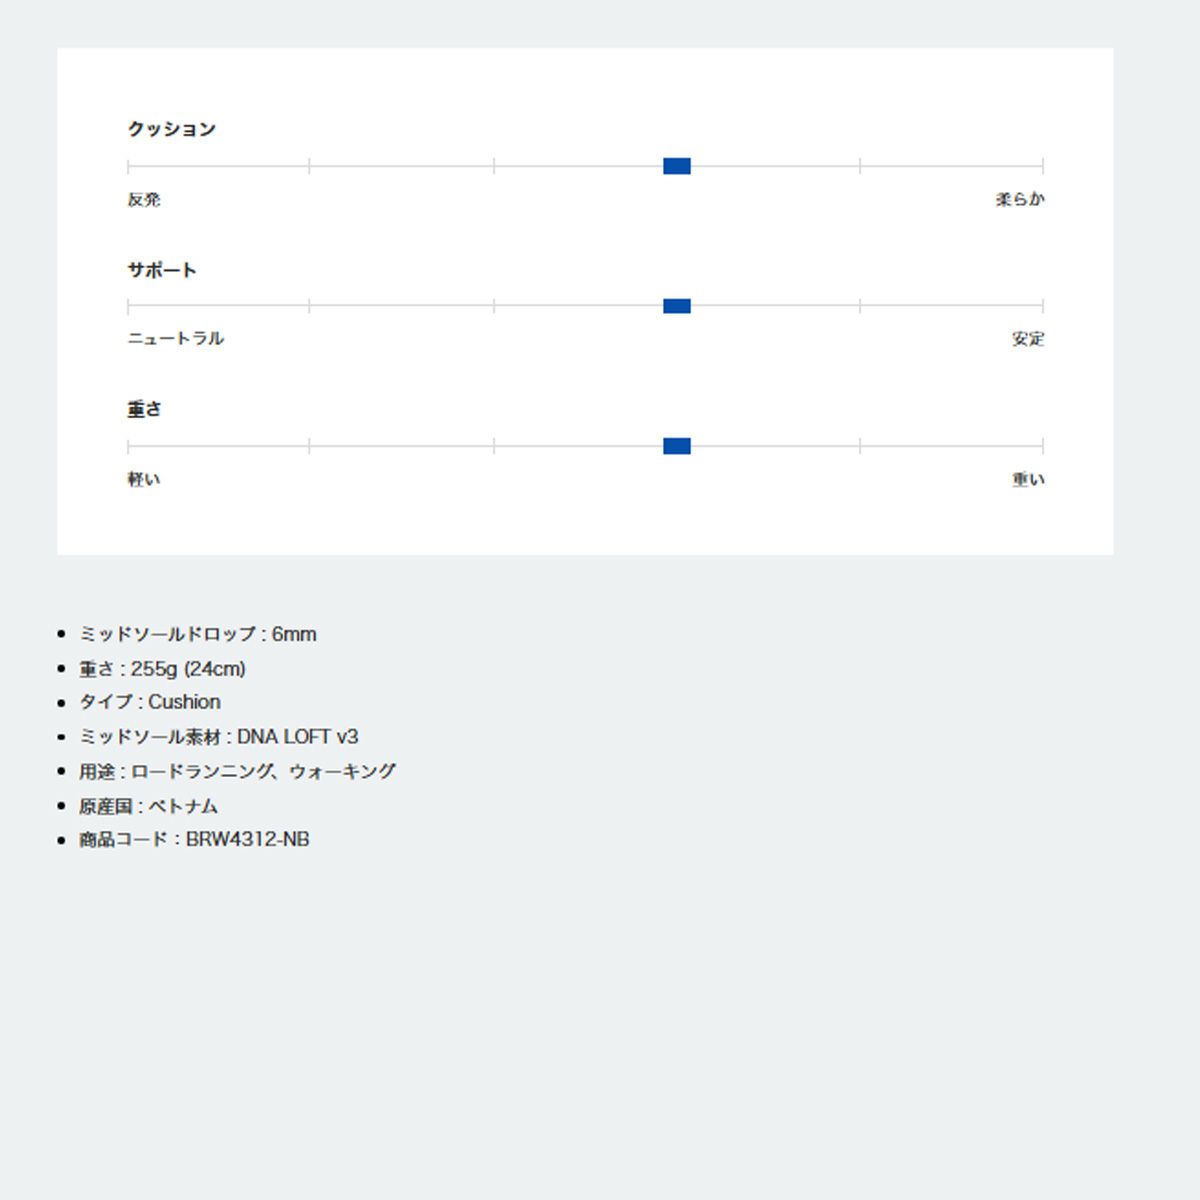Click the 軽い label under weight slider

pyautogui.click(x=144, y=480)
